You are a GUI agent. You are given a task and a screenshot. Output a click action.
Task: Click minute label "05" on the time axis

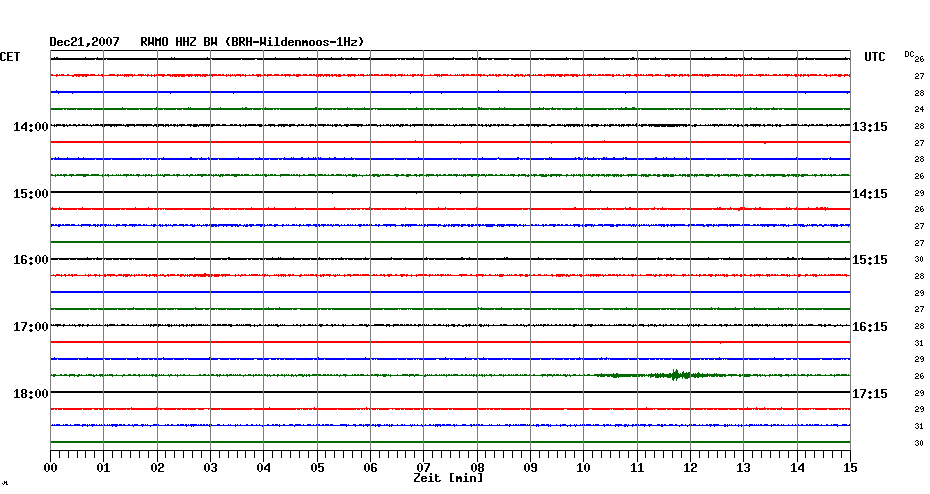317,468
